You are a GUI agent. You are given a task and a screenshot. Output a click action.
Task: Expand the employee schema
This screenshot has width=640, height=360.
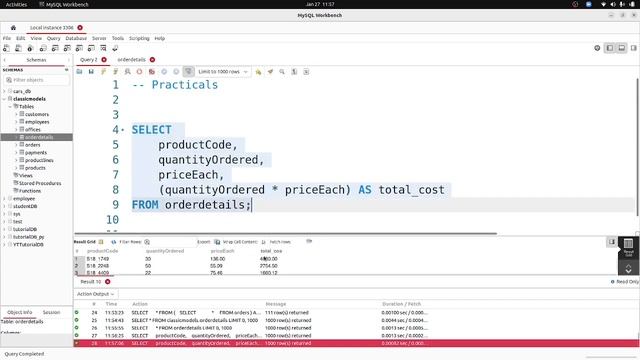coord(4,198)
